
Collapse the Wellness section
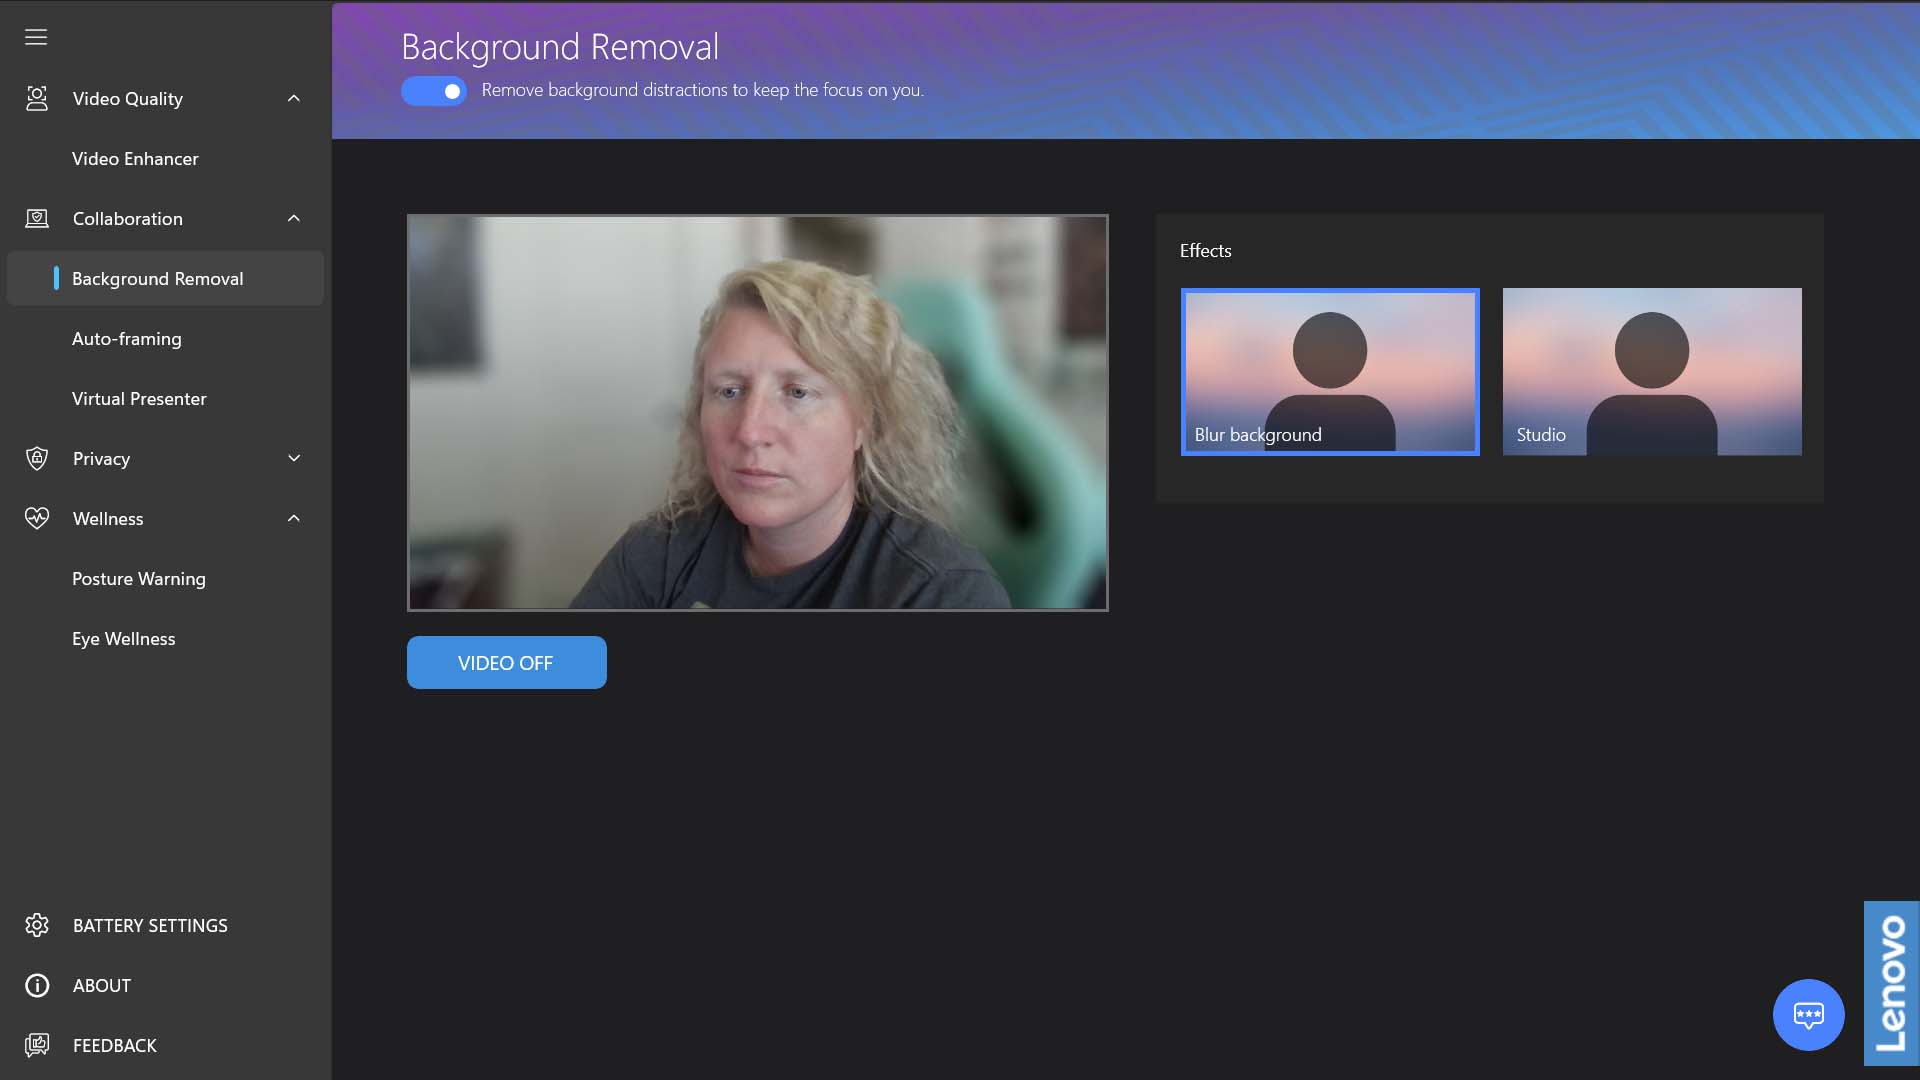click(x=293, y=518)
